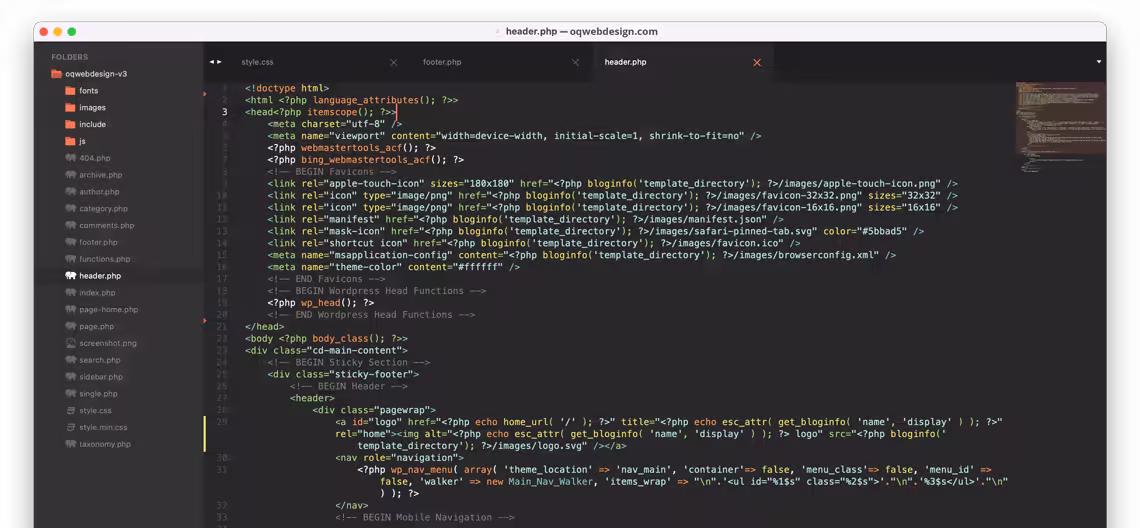Open taxonomy.php in the file tree
Screen dimensions: 1140x528
(x=105, y=444)
